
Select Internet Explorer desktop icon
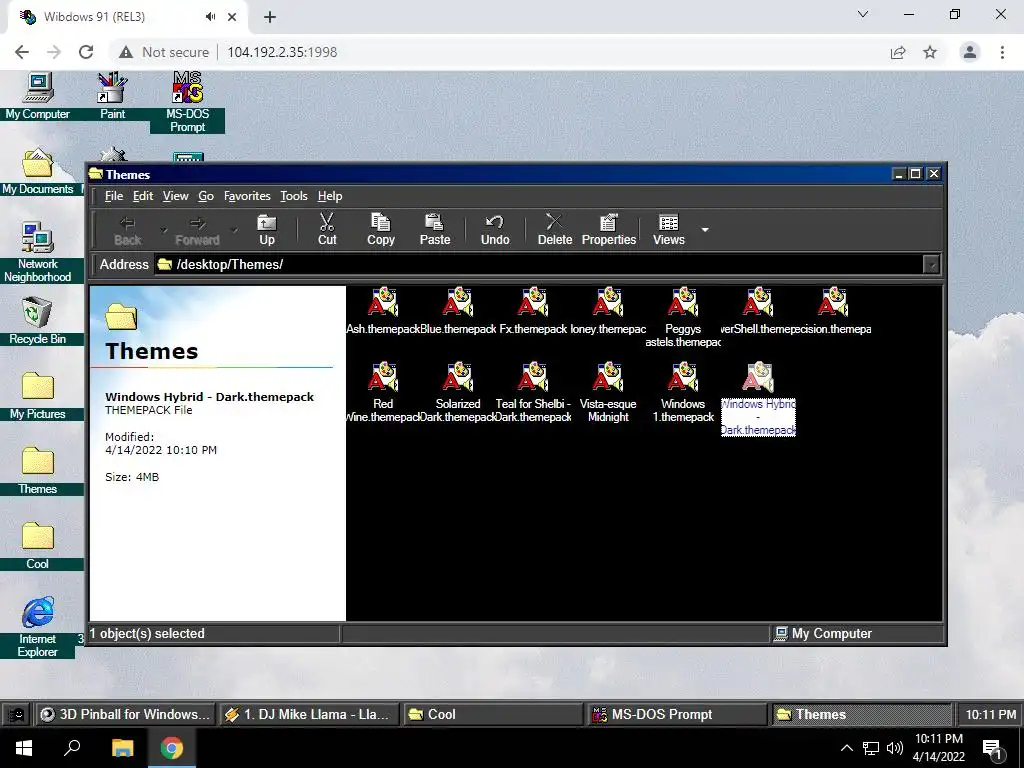point(38,627)
